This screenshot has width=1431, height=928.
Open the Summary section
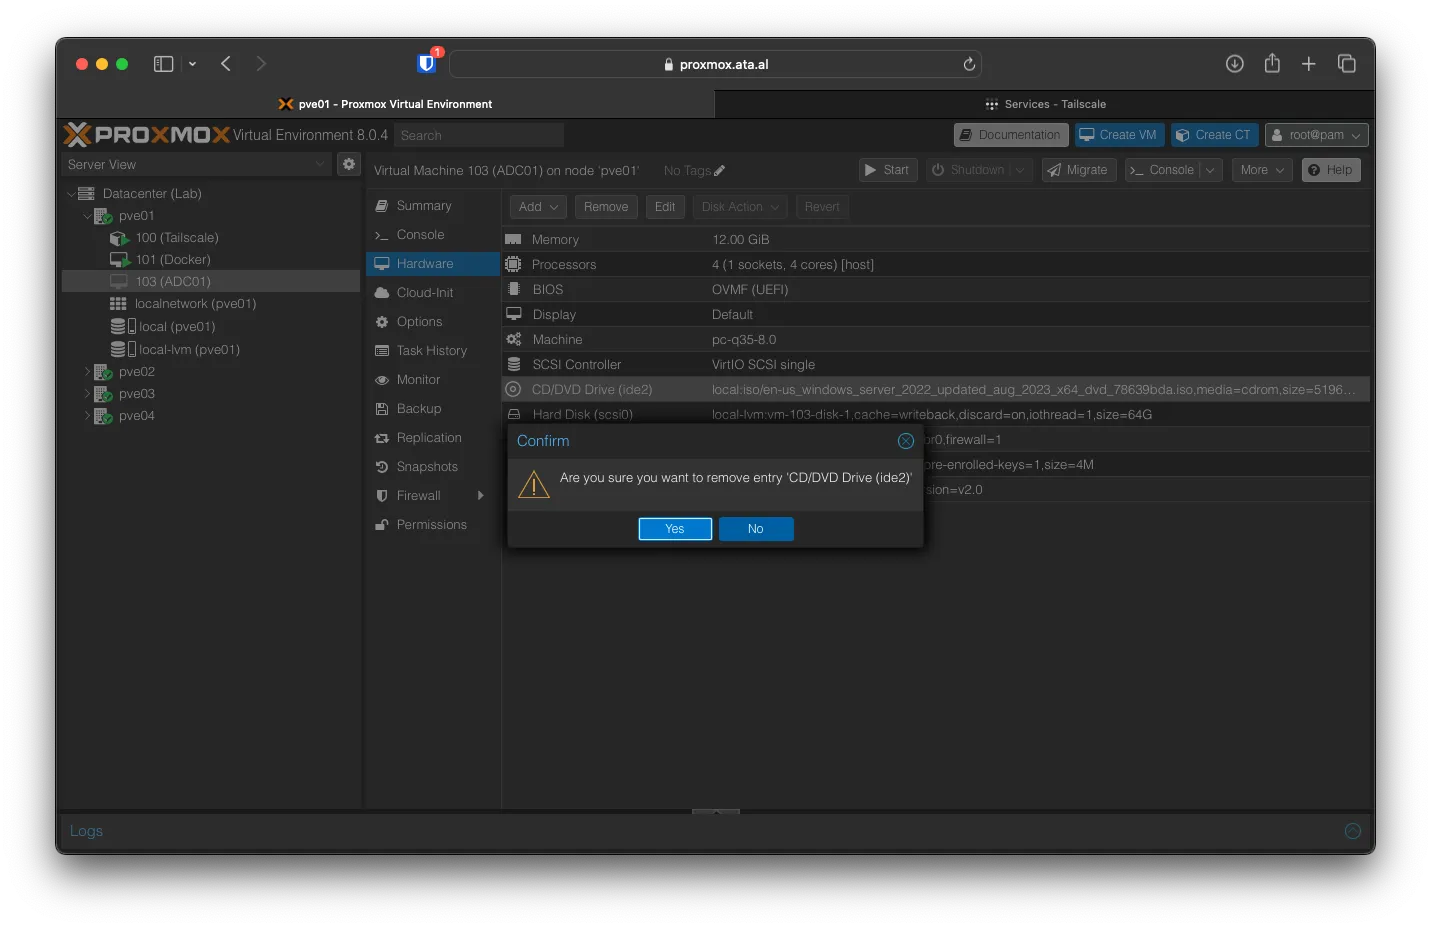(432, 206)
